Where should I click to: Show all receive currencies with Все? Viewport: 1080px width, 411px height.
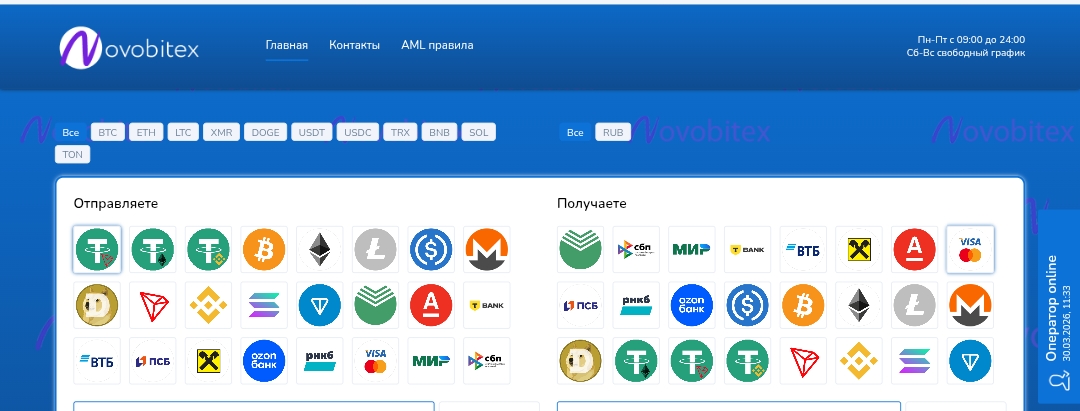(x=575, y=132)
